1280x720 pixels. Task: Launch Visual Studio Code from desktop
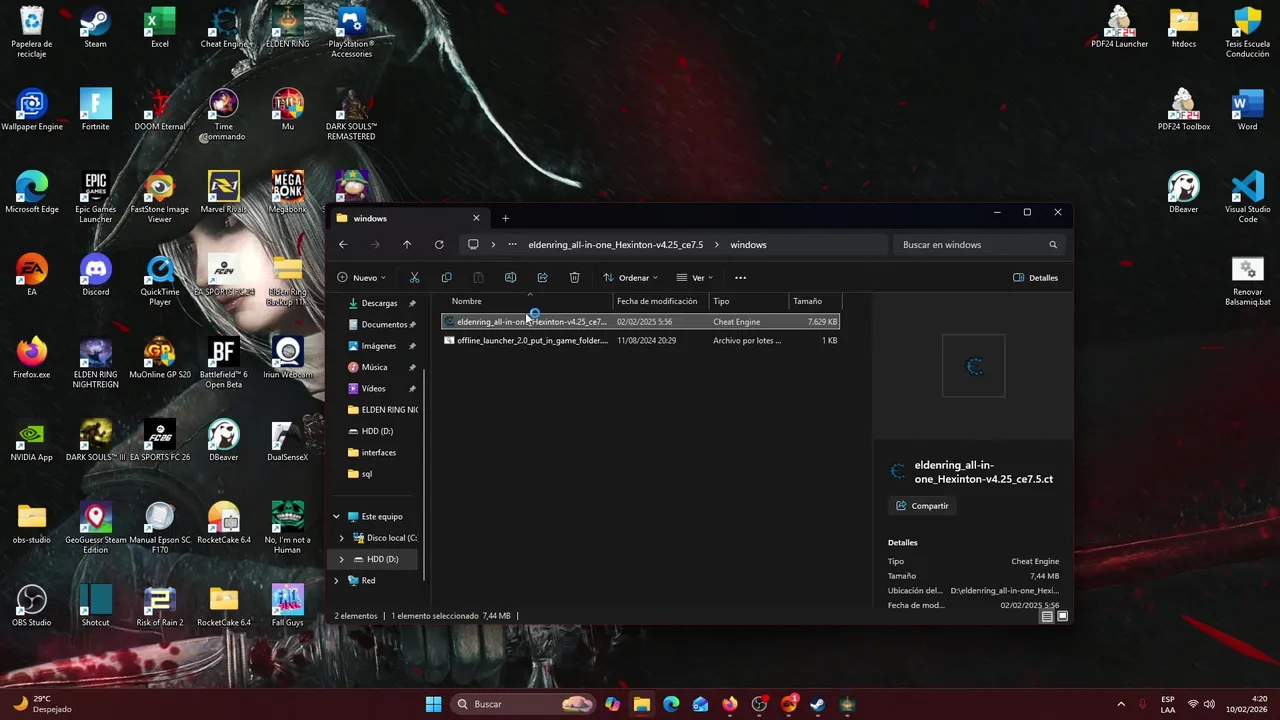coord(1248,196)
